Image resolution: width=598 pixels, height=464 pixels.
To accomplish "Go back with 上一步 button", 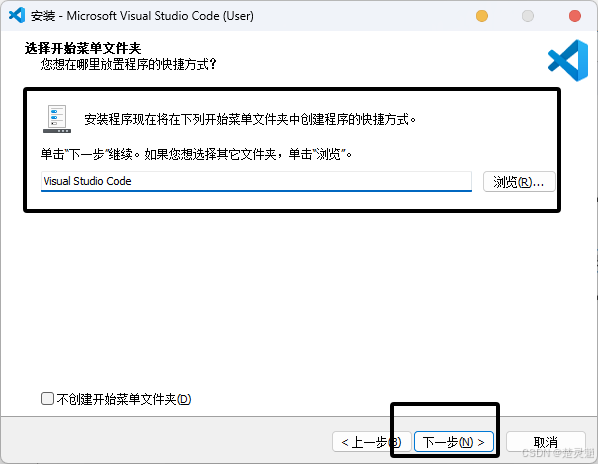I will click(x=371, y=442).
